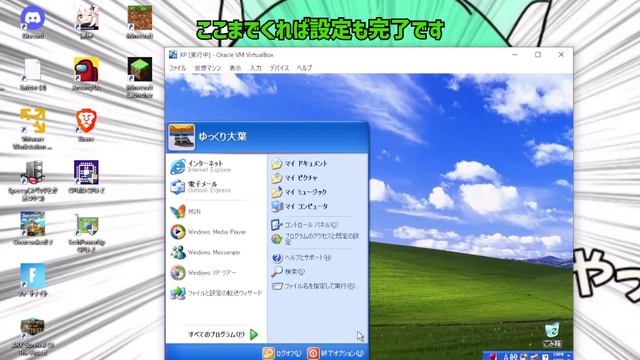Open the Speccy desktop shortcut
Image resolution: width=640 pixels, height=360 pixels.
(33, 180)
